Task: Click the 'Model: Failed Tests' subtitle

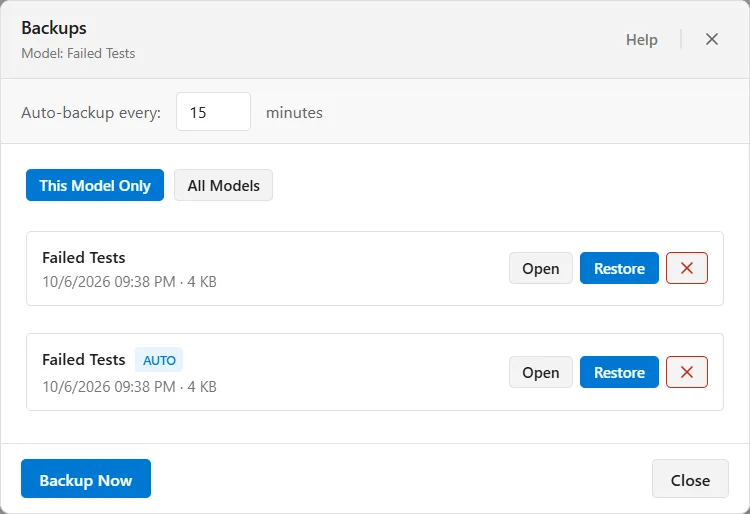Action: pyautogui.click(x=78, y=53)
